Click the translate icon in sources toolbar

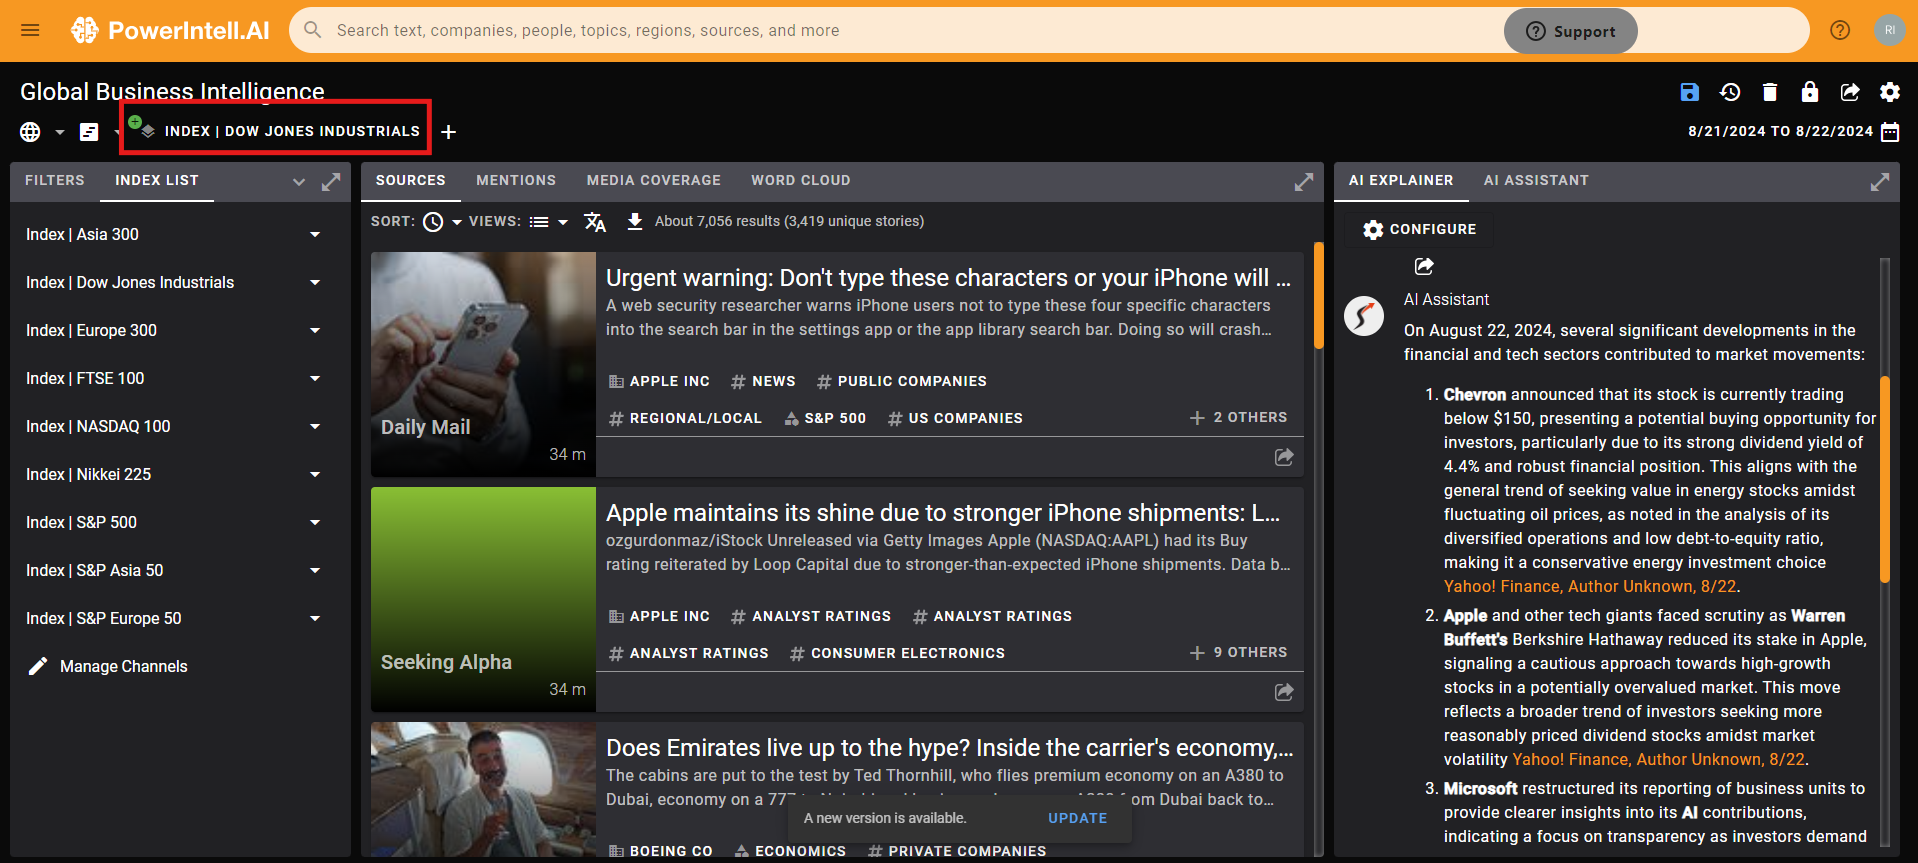[595, 222]
